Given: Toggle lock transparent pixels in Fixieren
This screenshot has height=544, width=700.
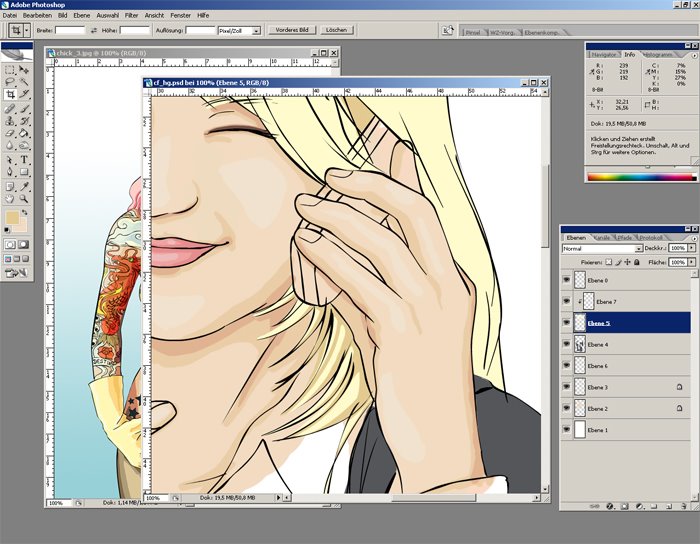Looking at the screenshot, I should point(608,262).
